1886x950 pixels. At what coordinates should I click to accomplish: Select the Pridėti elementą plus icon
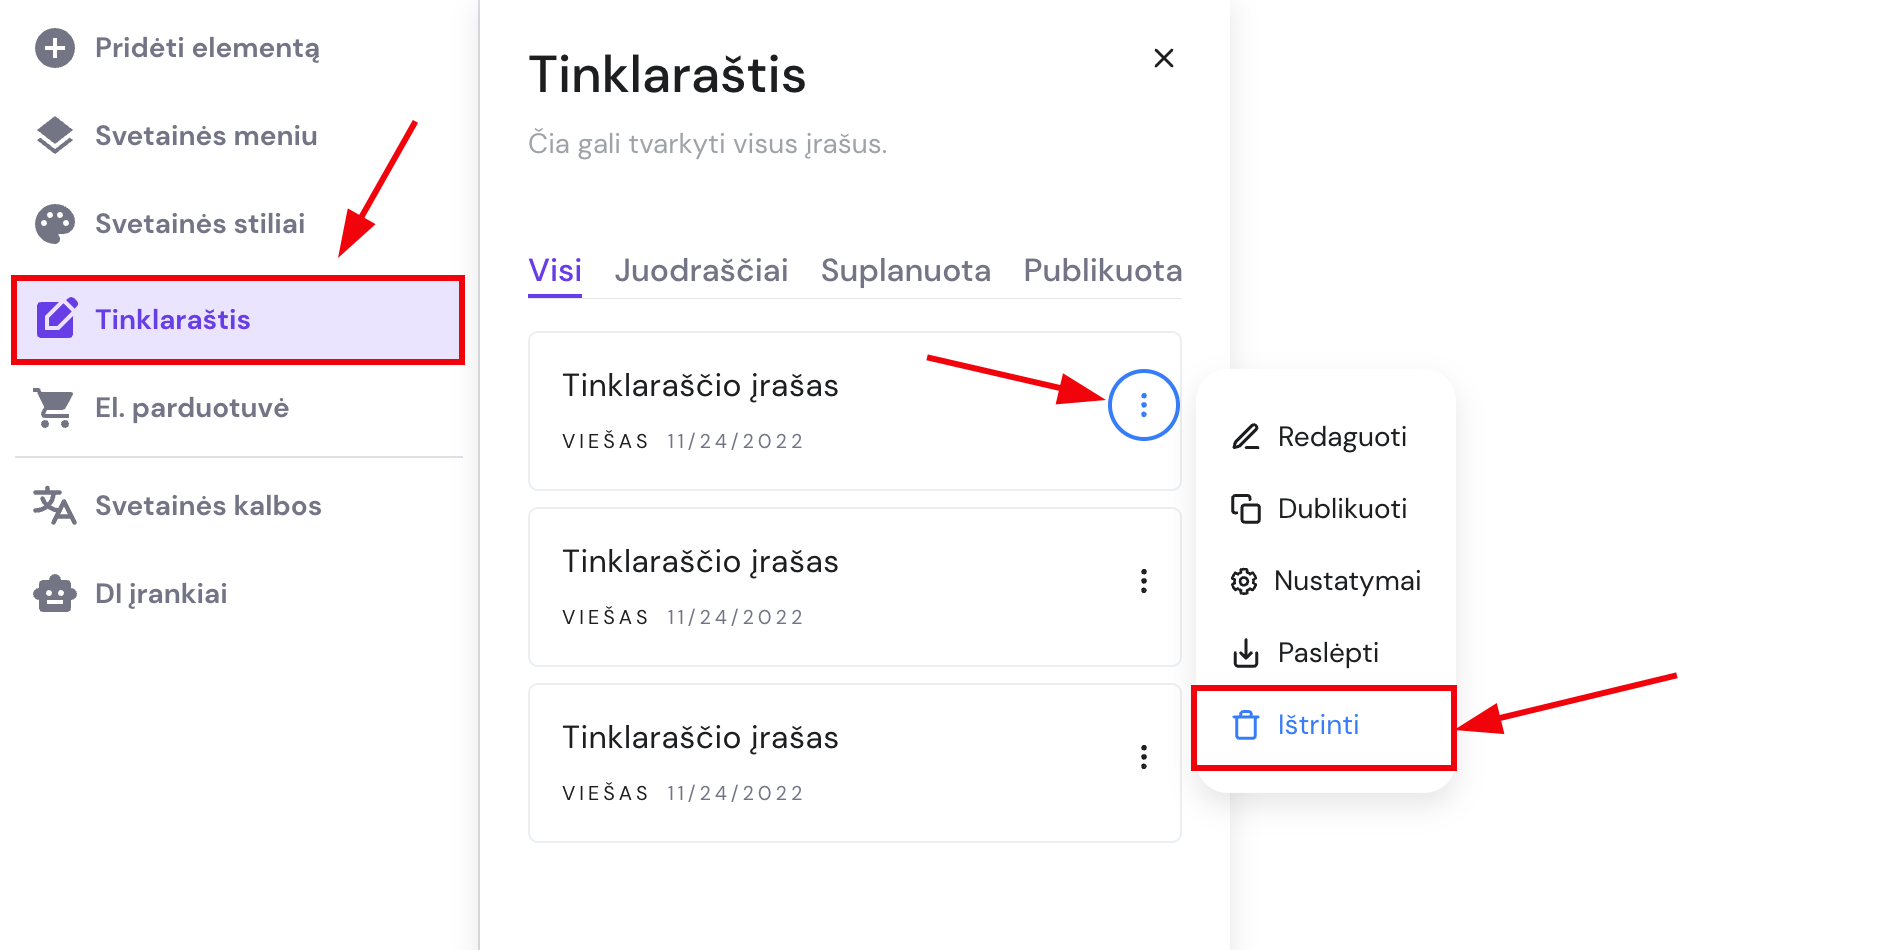pos(55,47)
